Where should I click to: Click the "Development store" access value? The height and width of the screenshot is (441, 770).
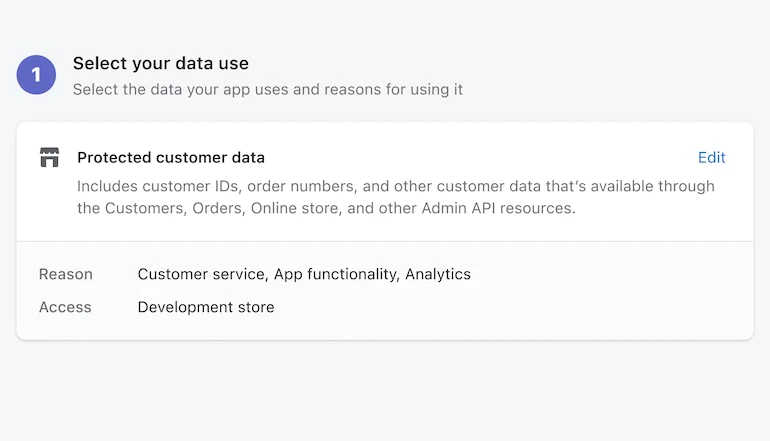206,307
